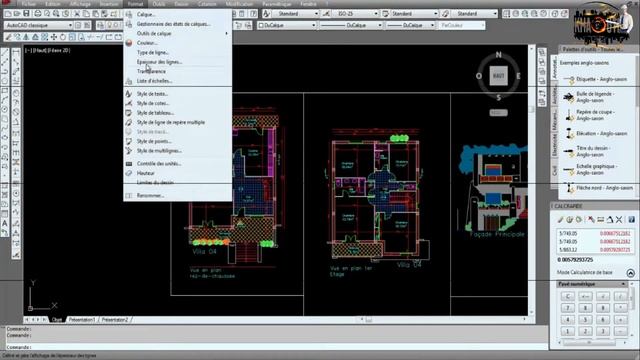Click calculator Angle of line icon

[610, 220]
